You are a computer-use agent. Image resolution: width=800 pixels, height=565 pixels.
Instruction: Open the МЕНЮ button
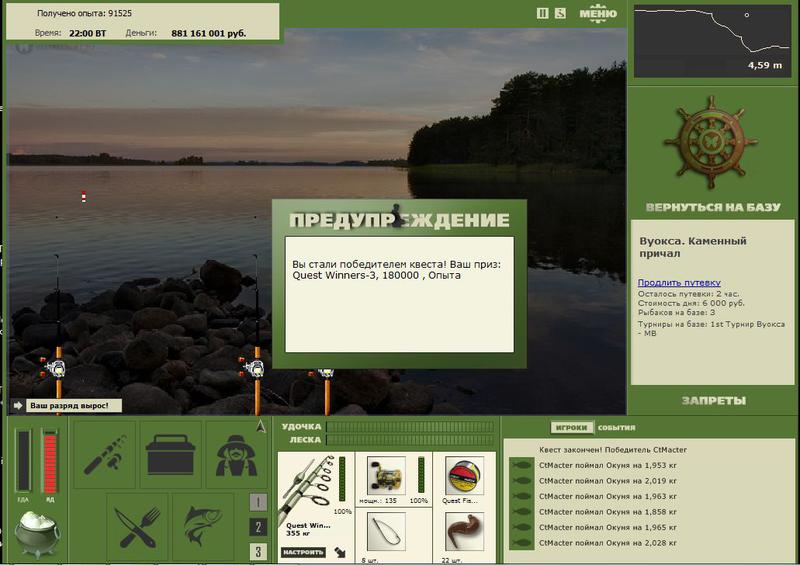tap(598, 13)
